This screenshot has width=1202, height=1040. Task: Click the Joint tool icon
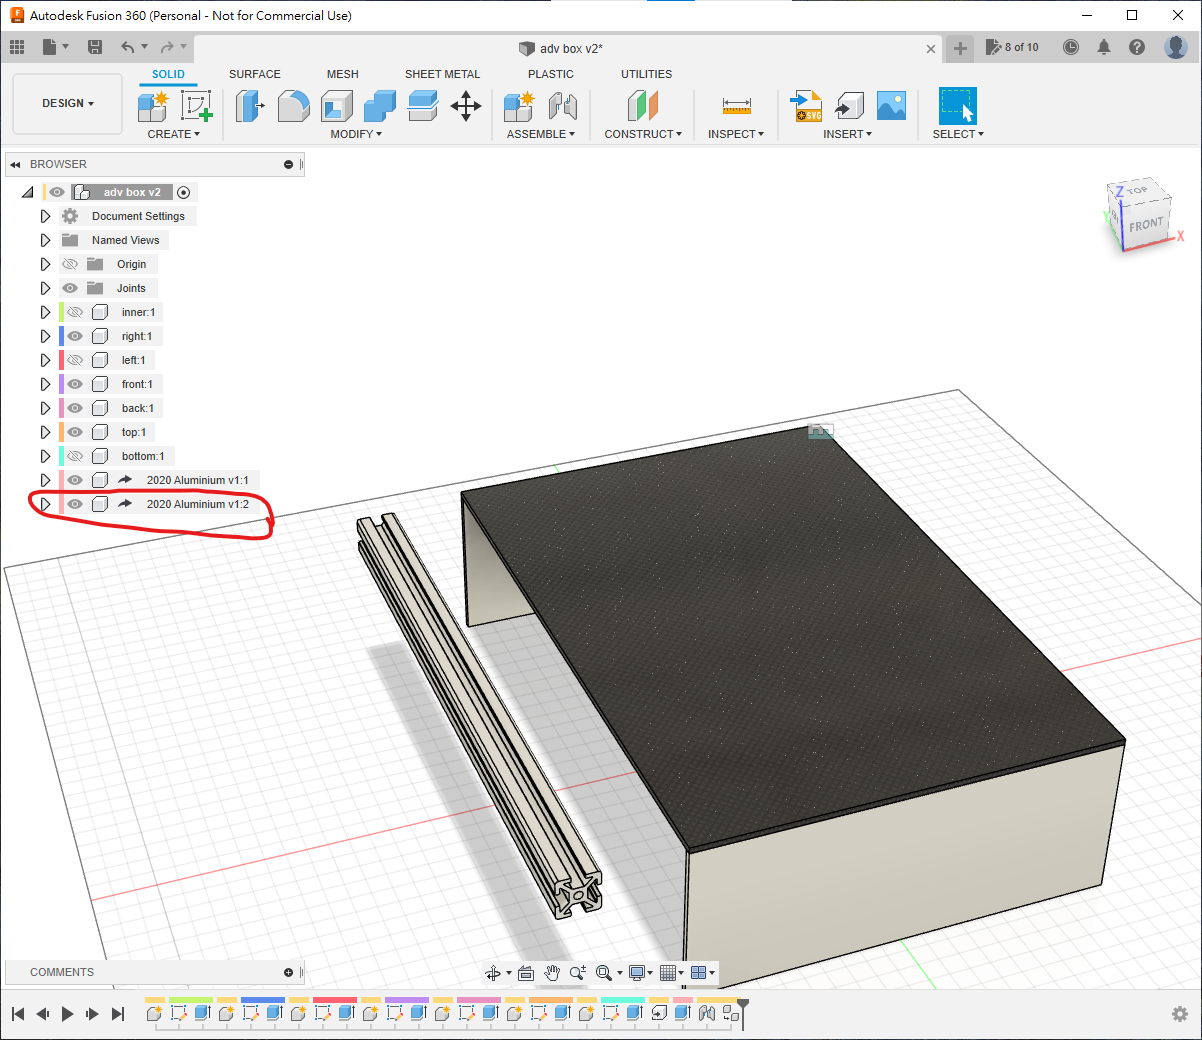coord(563,106)
